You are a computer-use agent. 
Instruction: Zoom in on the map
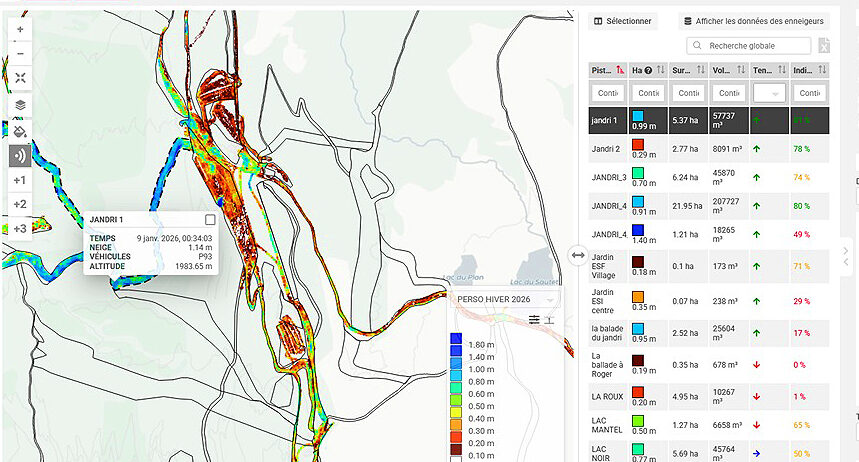click(x=20, y=30)
